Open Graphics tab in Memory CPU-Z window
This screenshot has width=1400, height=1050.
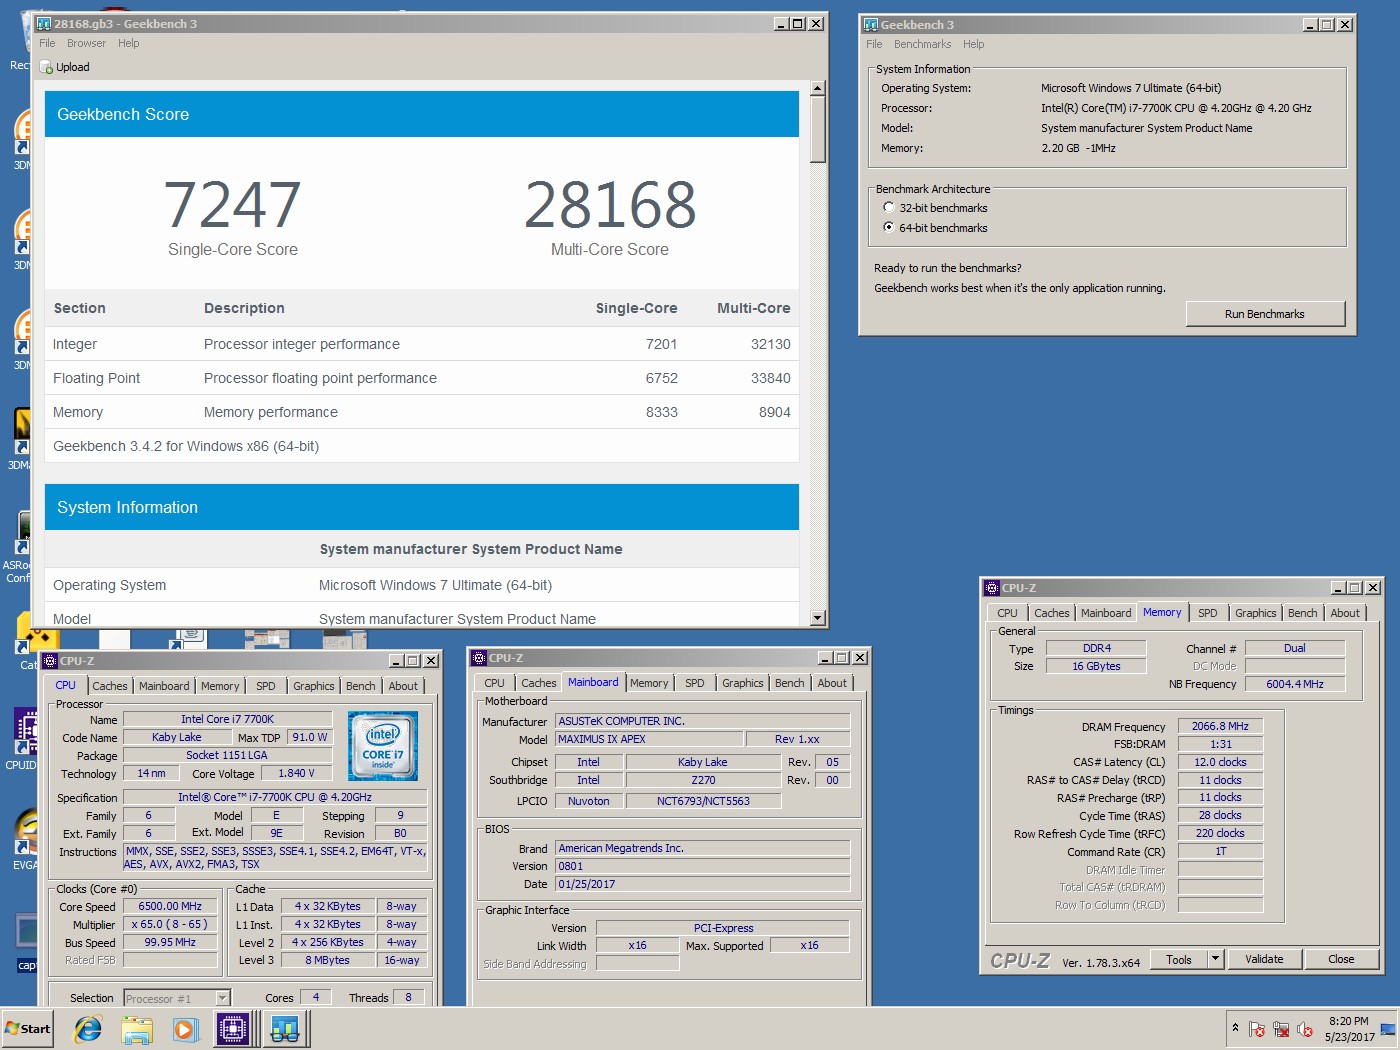tap(1256, 613)
